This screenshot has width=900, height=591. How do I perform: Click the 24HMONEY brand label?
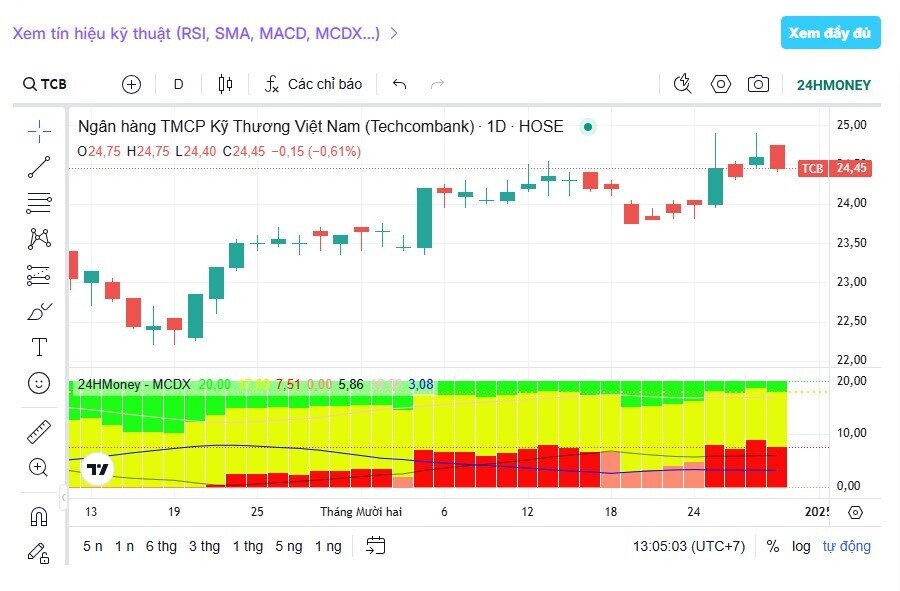[833, 85]
